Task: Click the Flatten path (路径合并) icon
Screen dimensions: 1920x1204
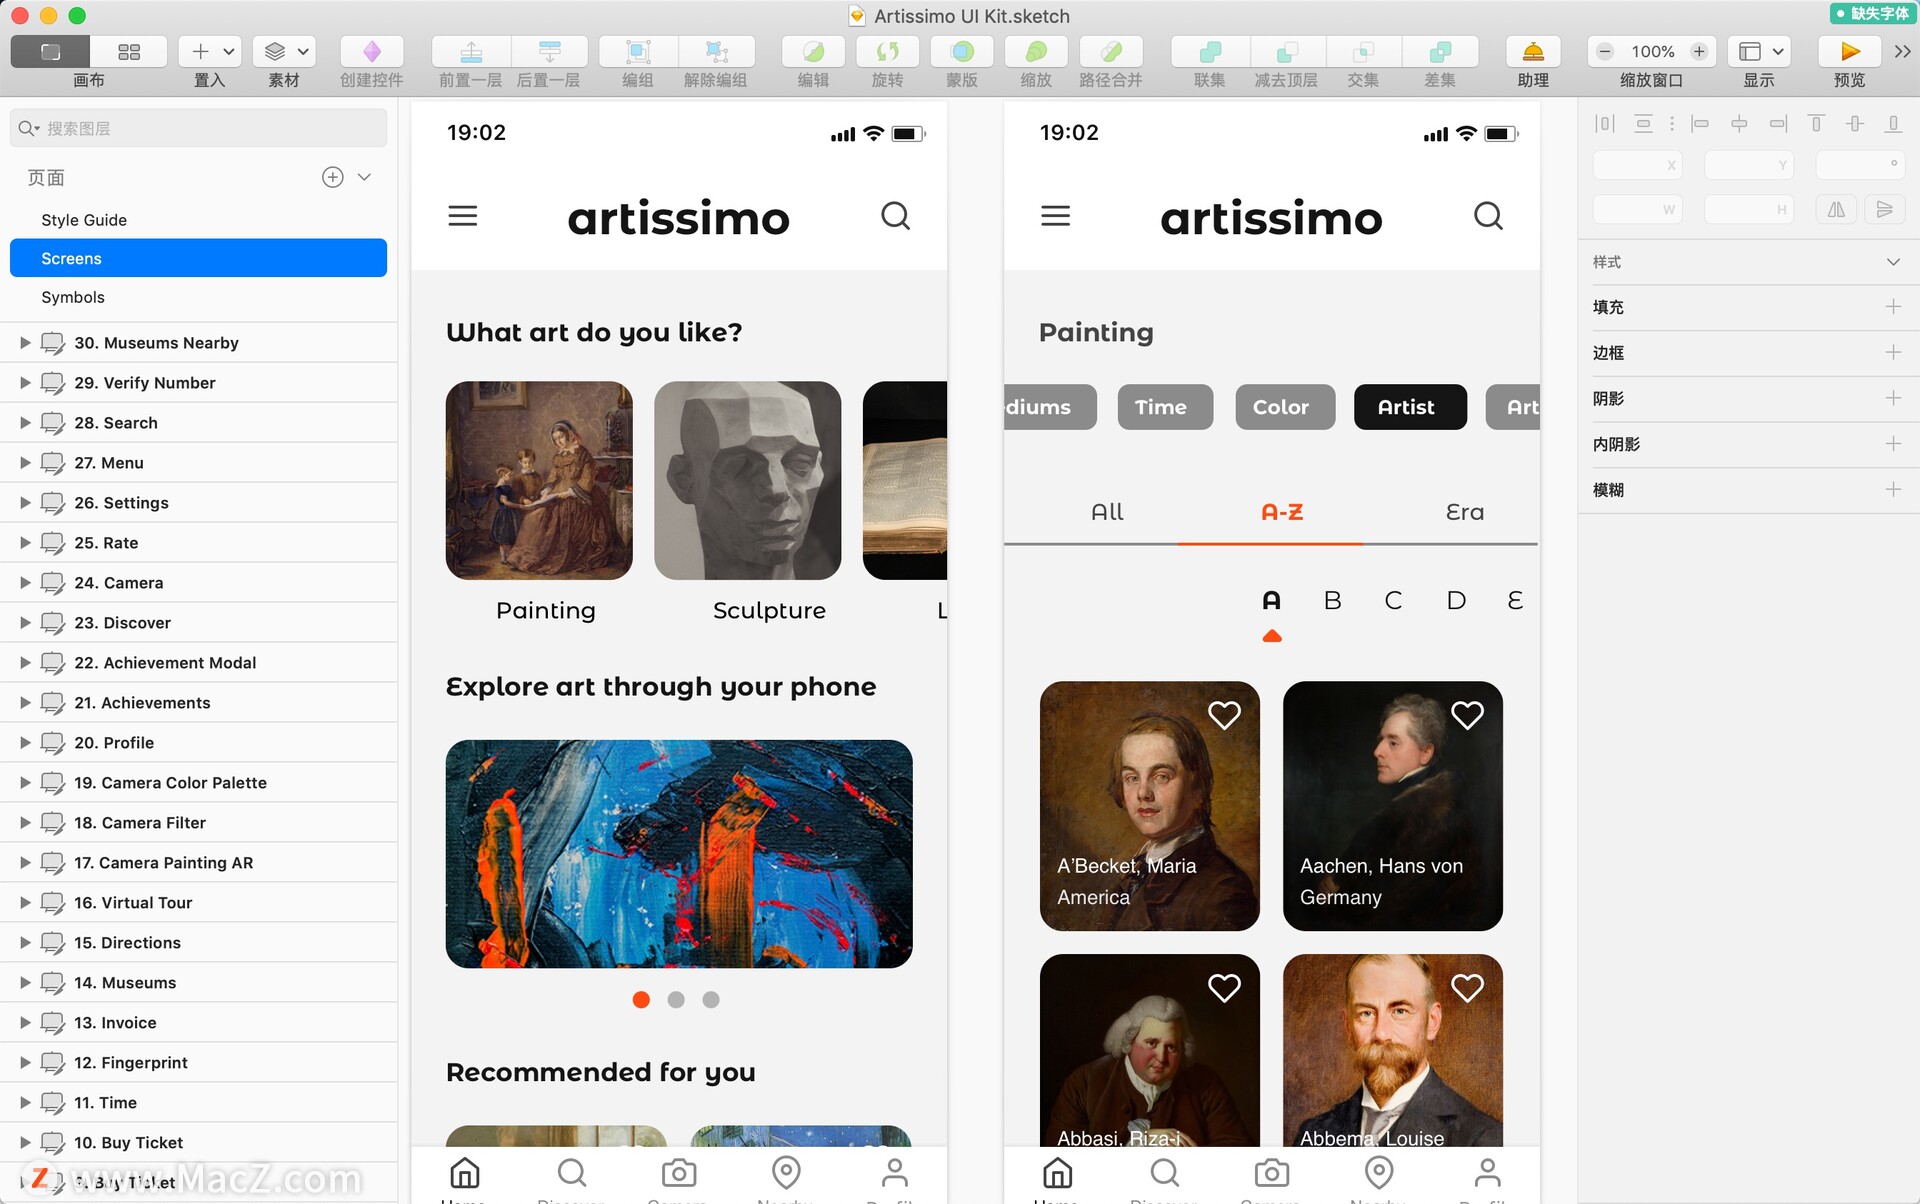Action: pyautogui.click(x=1111, y=51)
